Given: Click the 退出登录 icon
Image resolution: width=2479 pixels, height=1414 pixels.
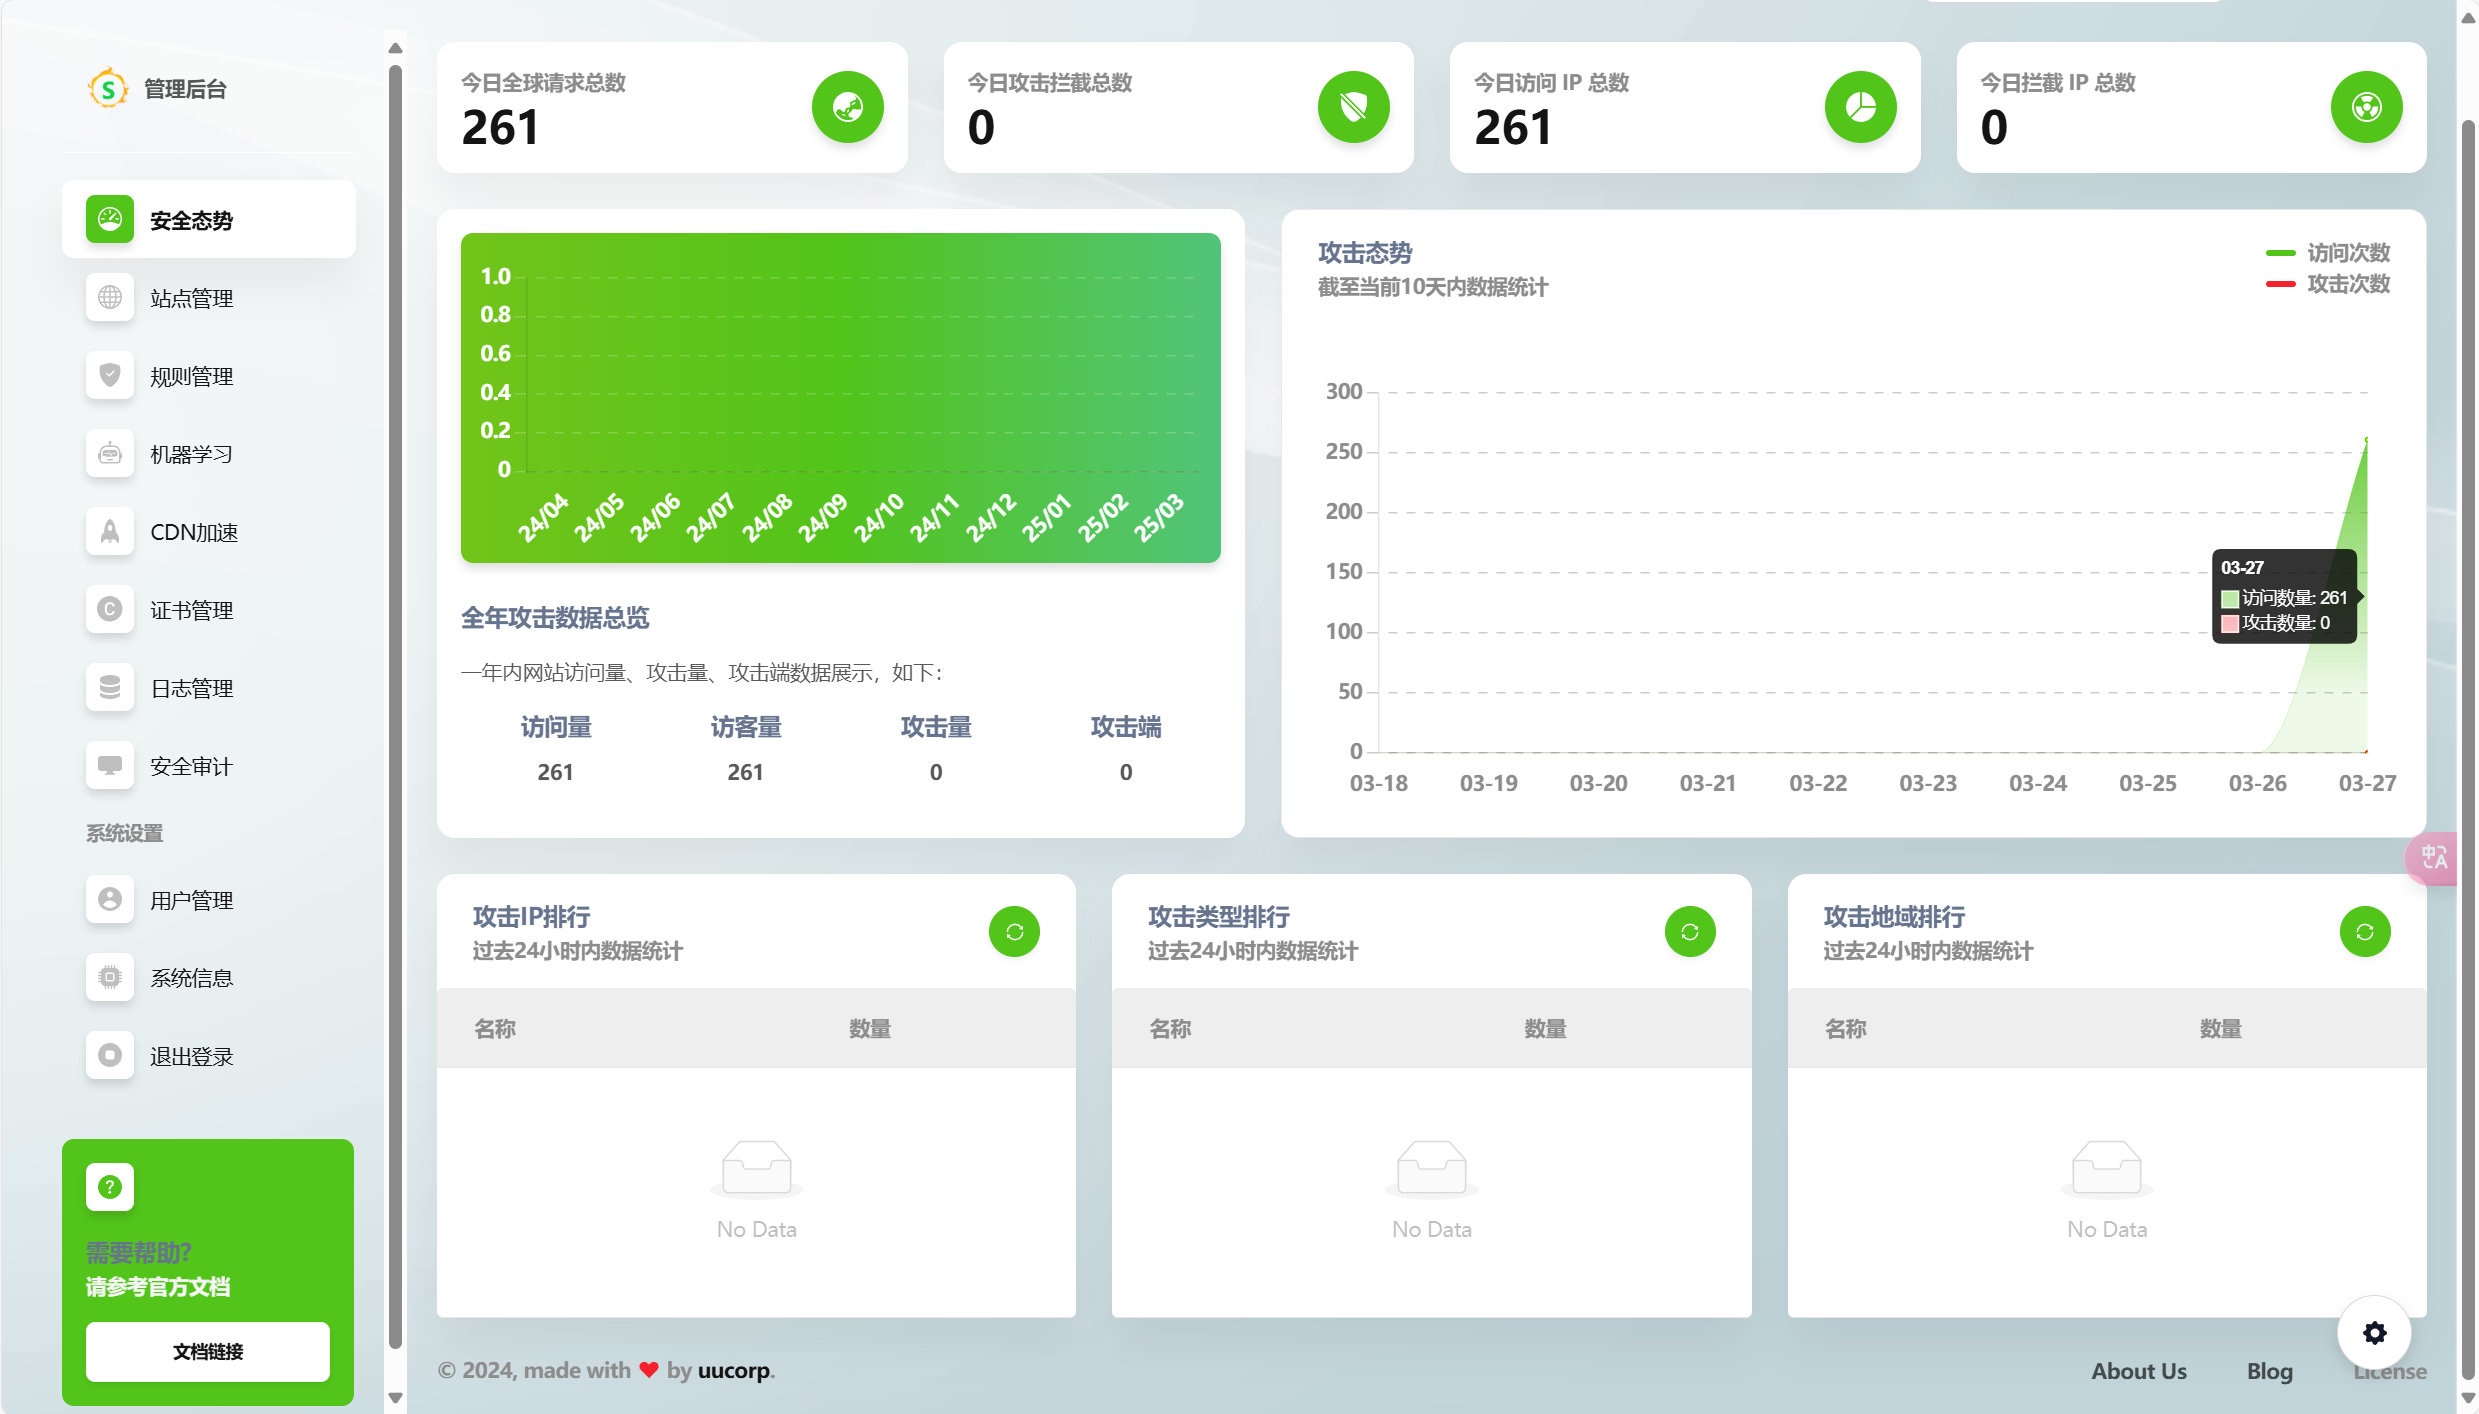Looking at the screenshot, I should click(110, 1056).
